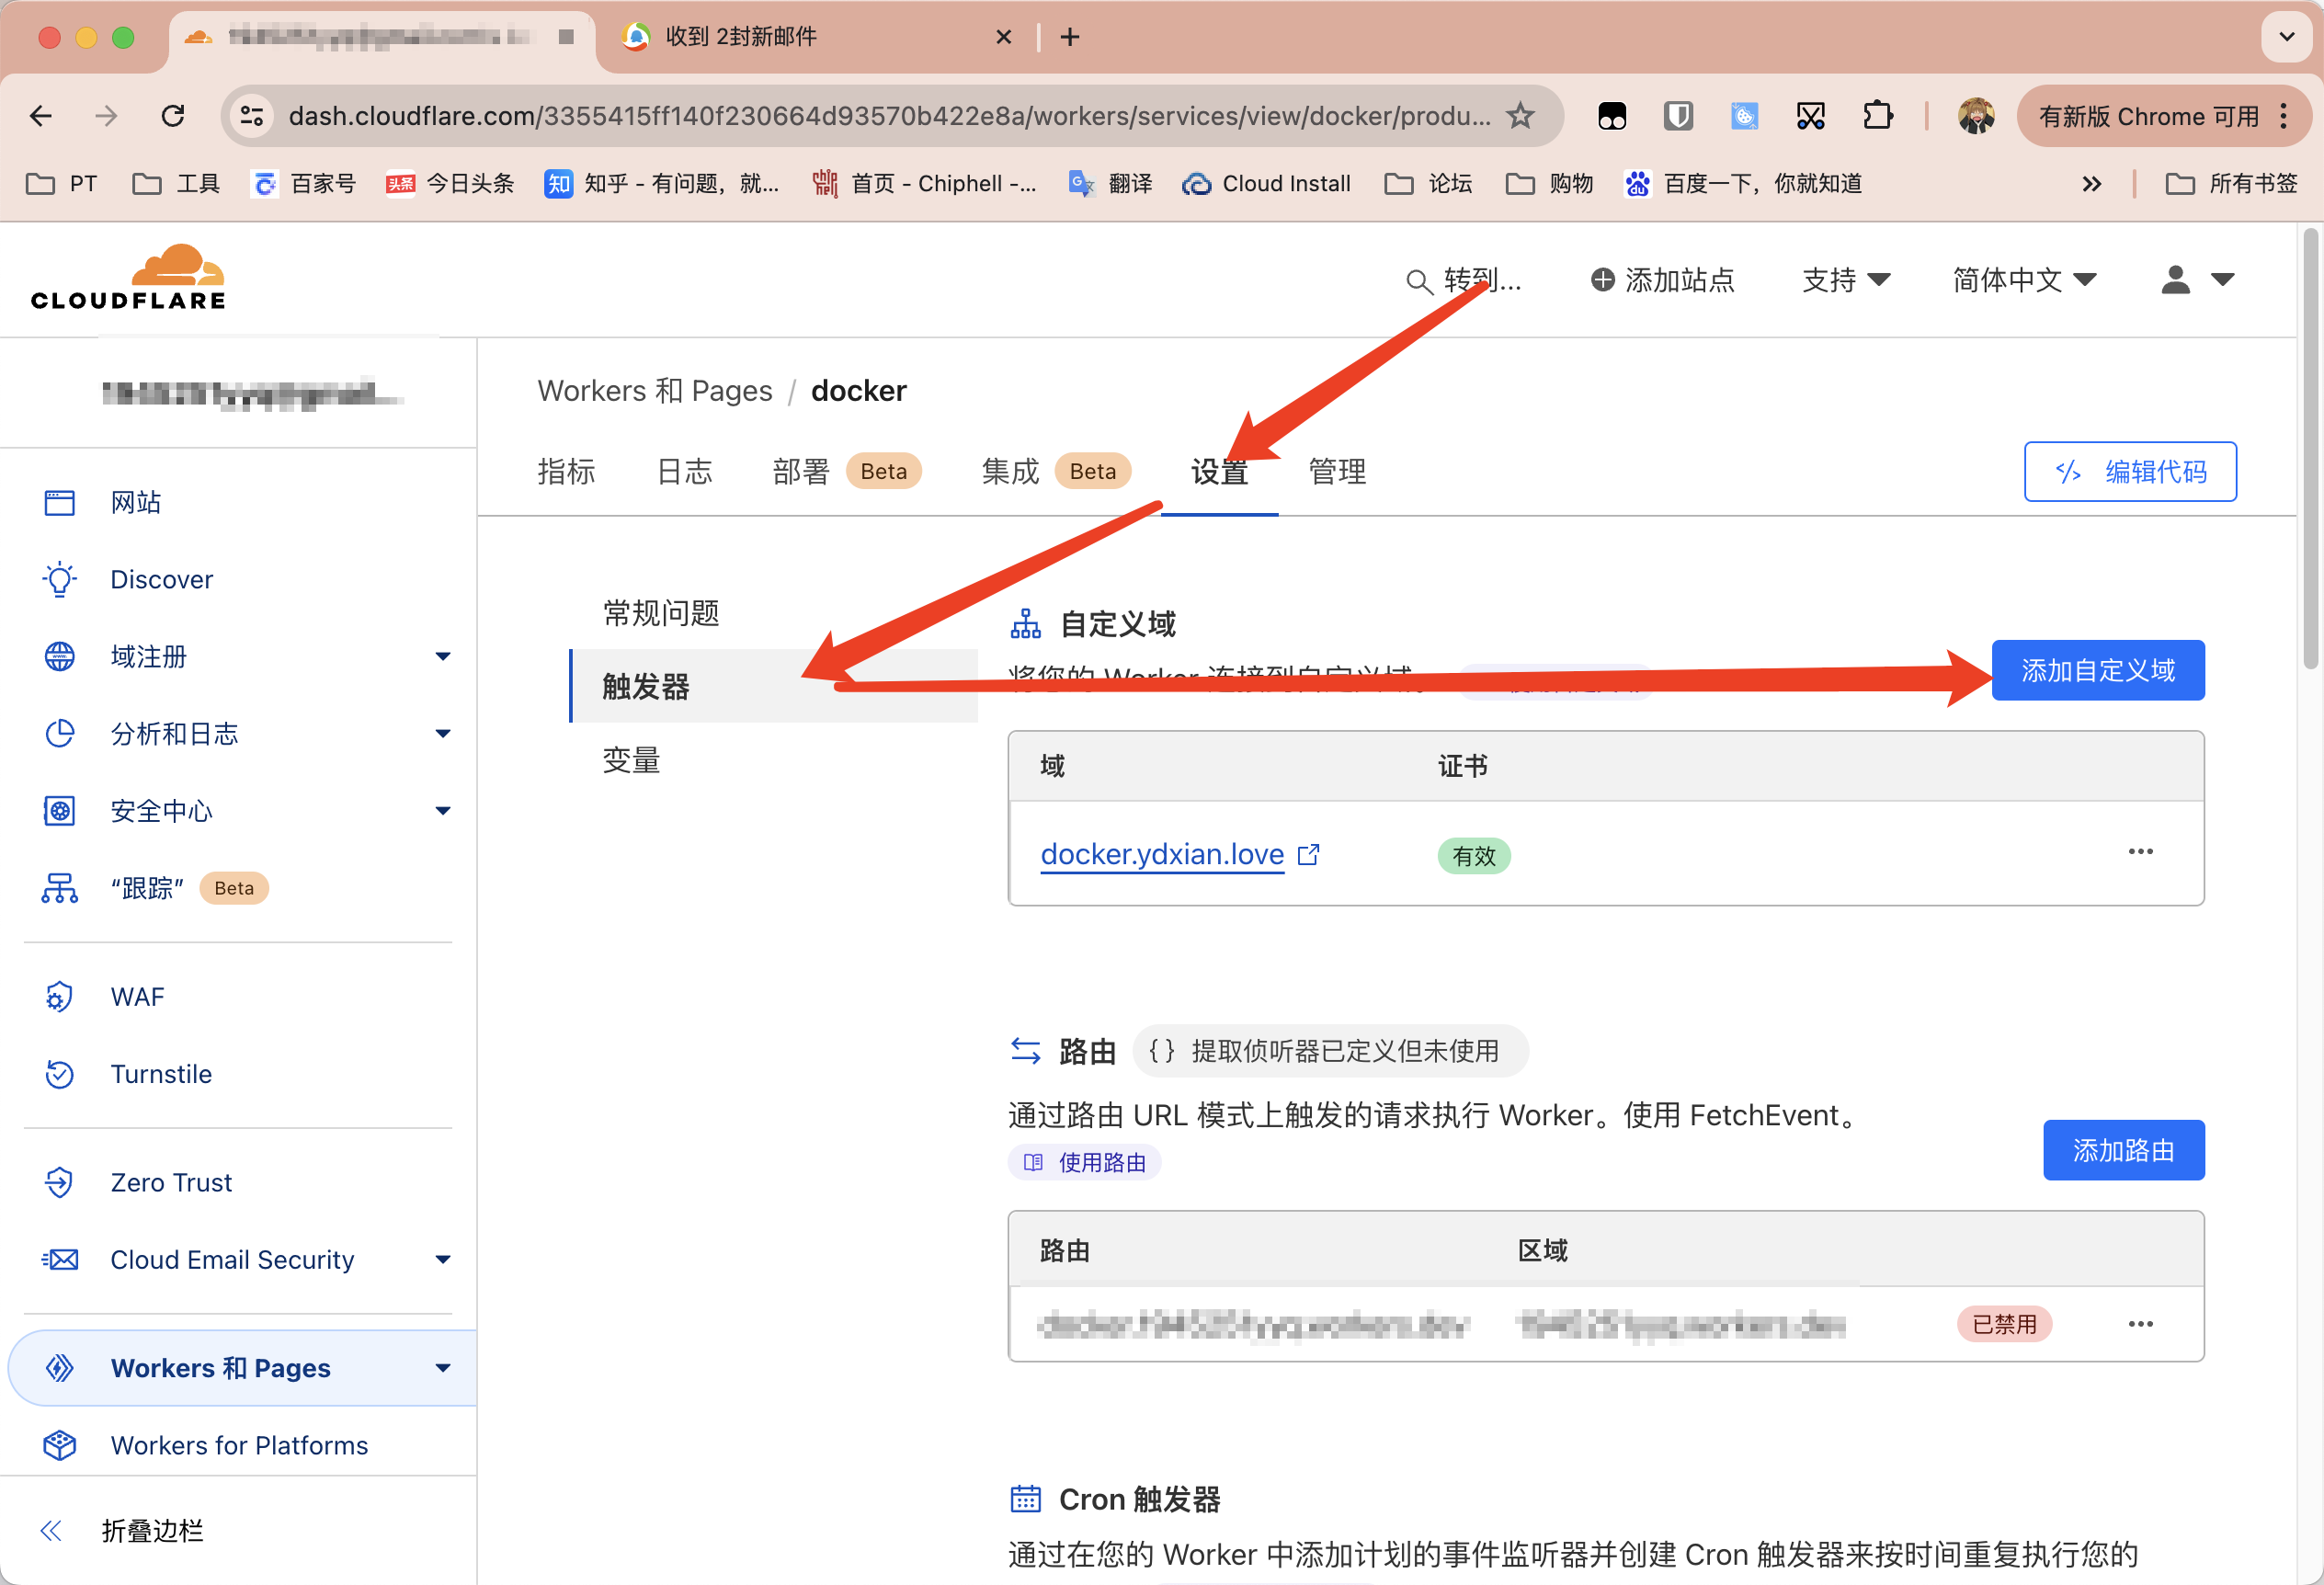Switch to the 管理 tab
The height and width of the screenshot is (1585, 2324).
1337,471
